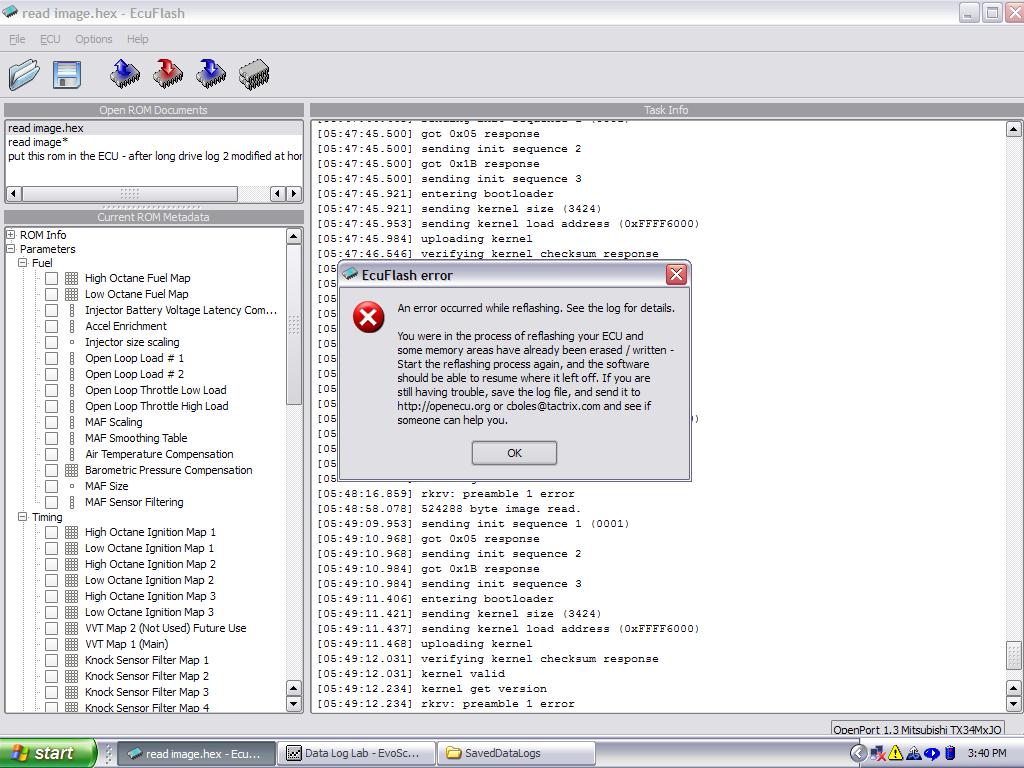Click the icon beside MAF Sensor Filtering
The height and width of the screenshot is (768, 1024).
tap(72, 502)
